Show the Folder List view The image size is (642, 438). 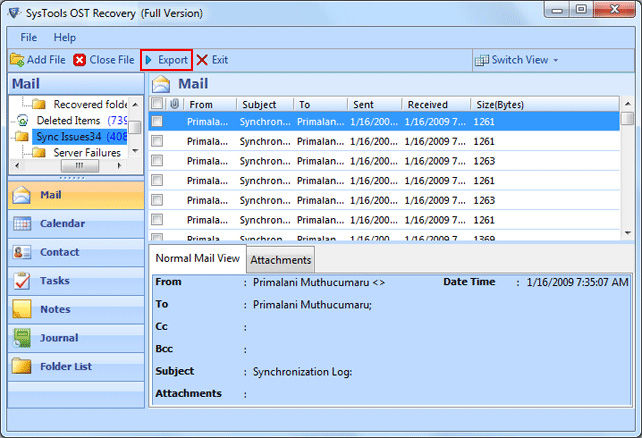tap(65, 366)
